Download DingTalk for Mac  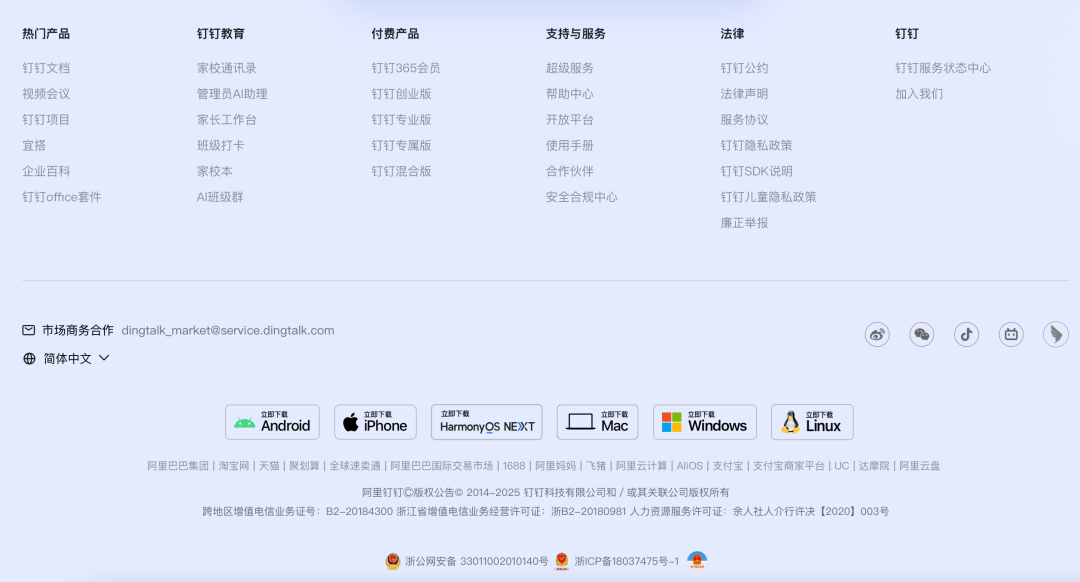tap(597, 422)
